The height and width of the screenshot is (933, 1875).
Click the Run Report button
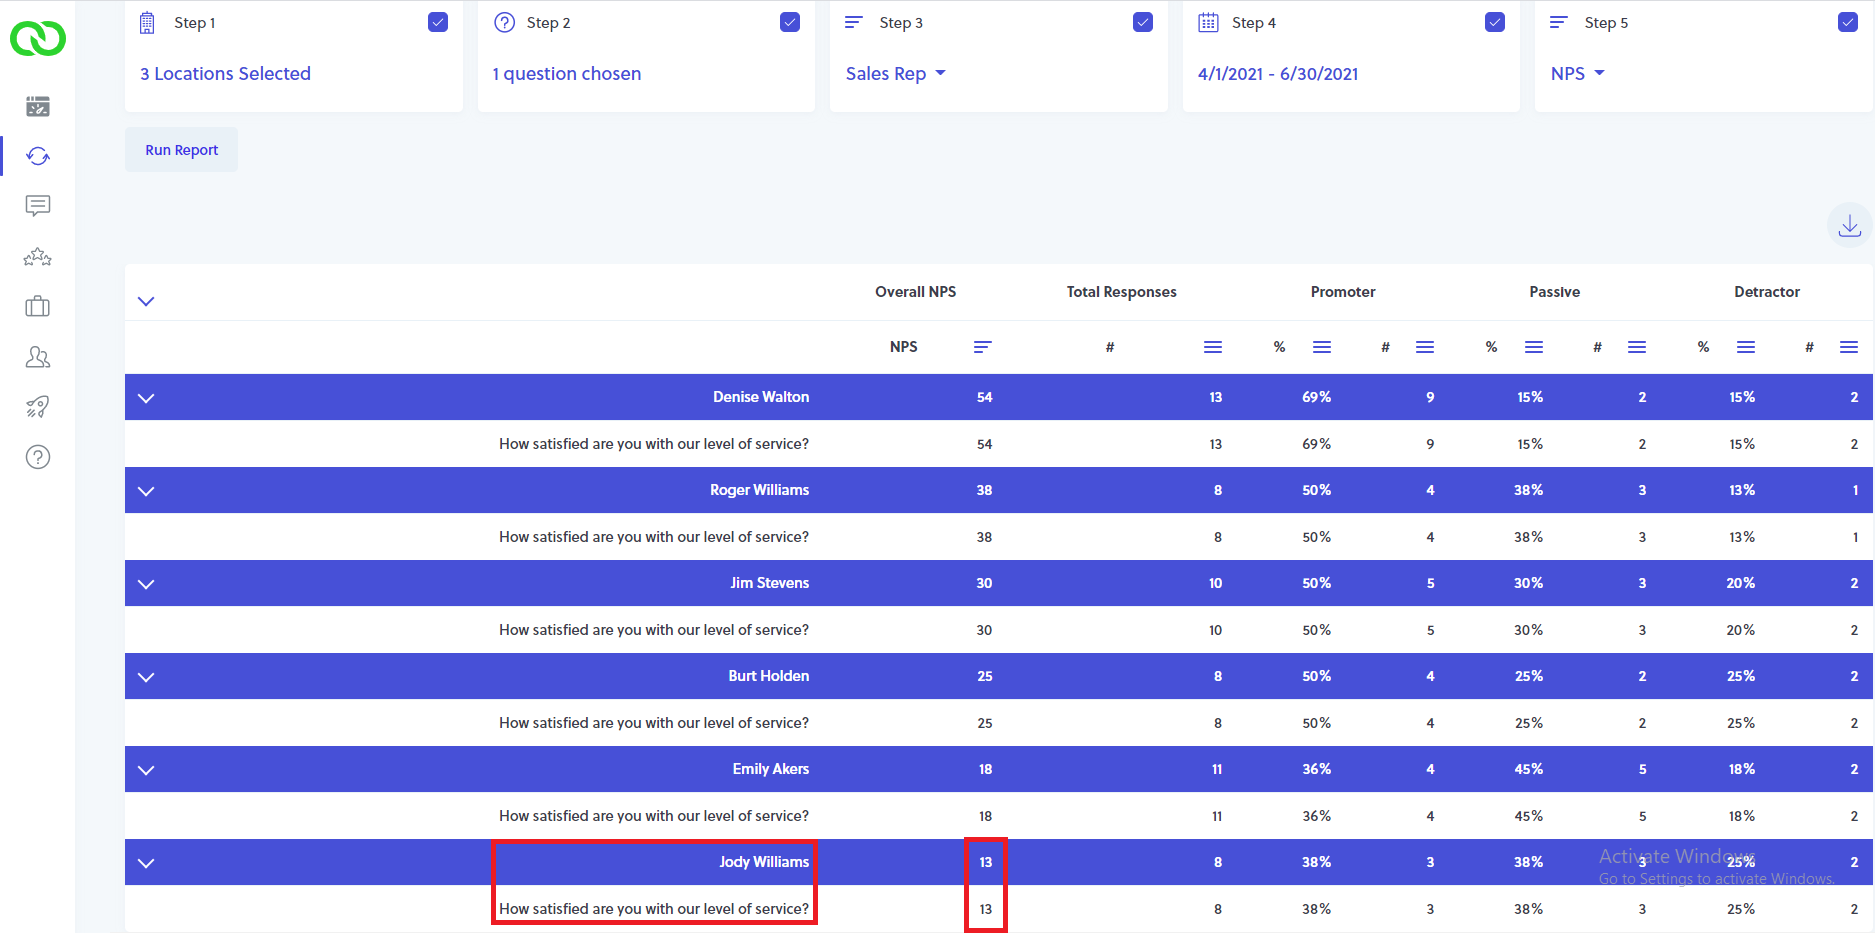click(x=181, y=149)
